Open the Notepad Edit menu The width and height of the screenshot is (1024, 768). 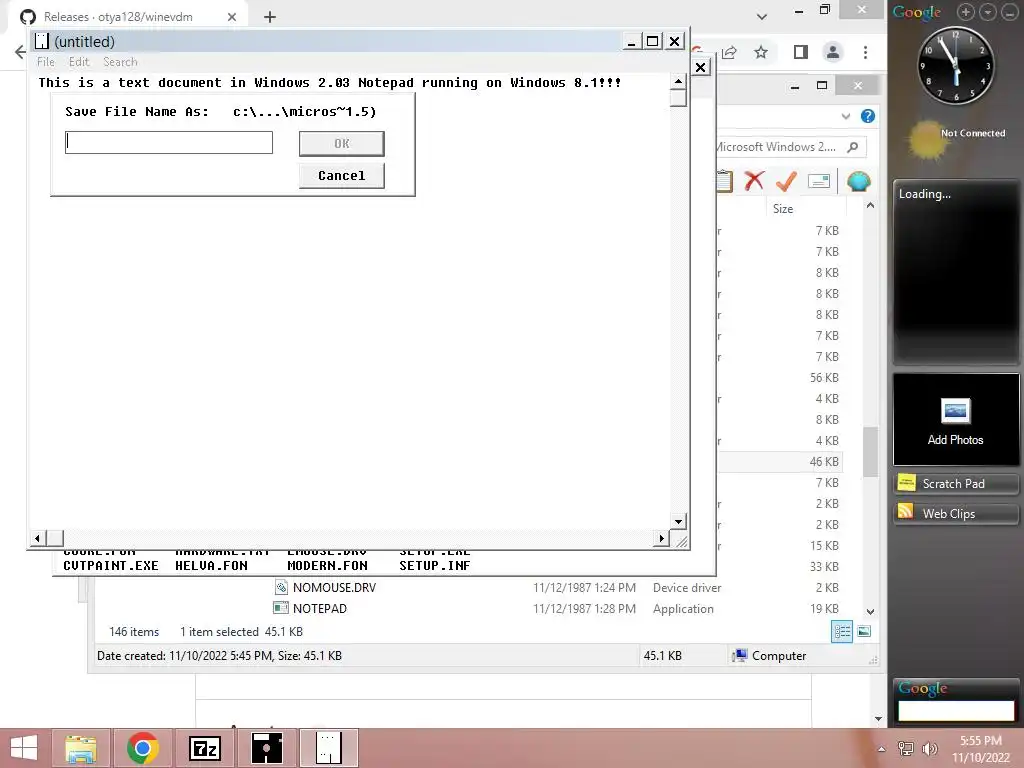pyautogui.click(x=78, y=62)
